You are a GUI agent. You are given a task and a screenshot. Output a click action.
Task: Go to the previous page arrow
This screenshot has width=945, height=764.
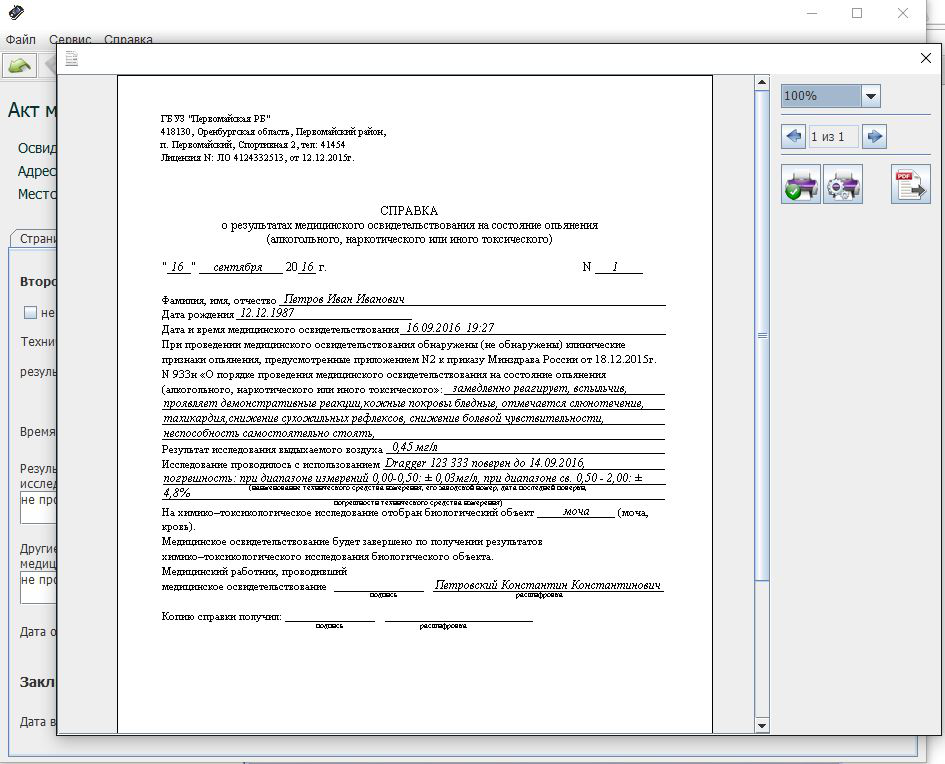(794, 136)
